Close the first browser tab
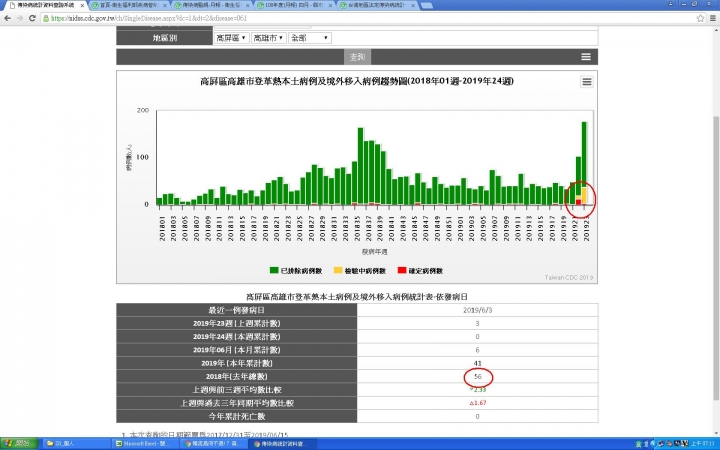 pyautogui.click(x=82, y=6)
